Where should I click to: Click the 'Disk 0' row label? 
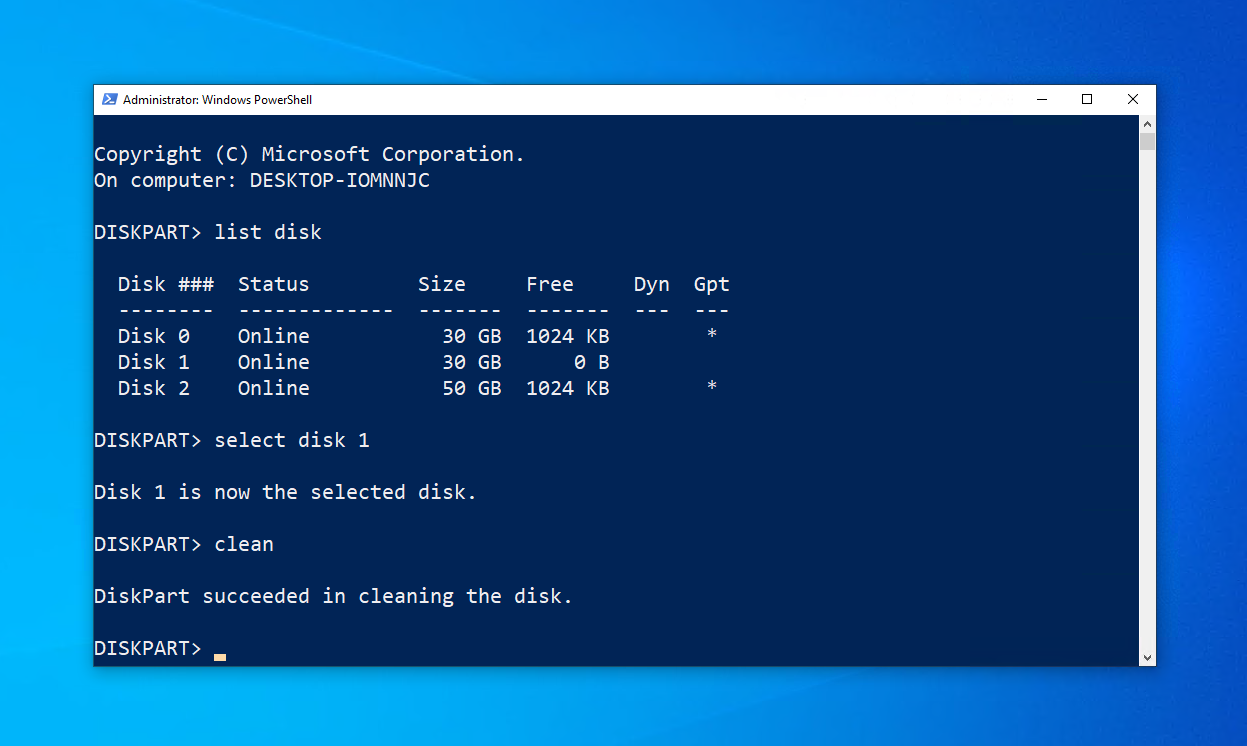pos(153,336)
